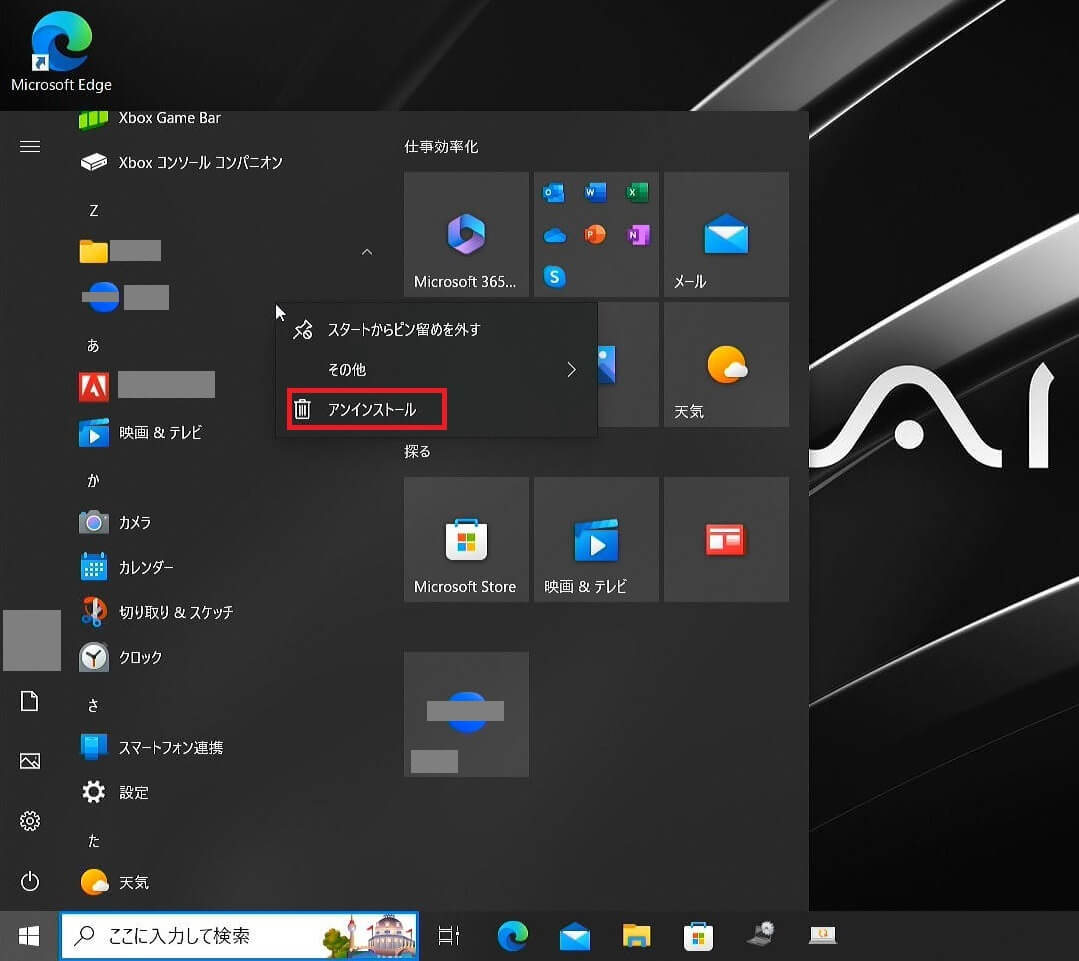
Task: Open Task View on the taskbar
Action: (449, 936)
